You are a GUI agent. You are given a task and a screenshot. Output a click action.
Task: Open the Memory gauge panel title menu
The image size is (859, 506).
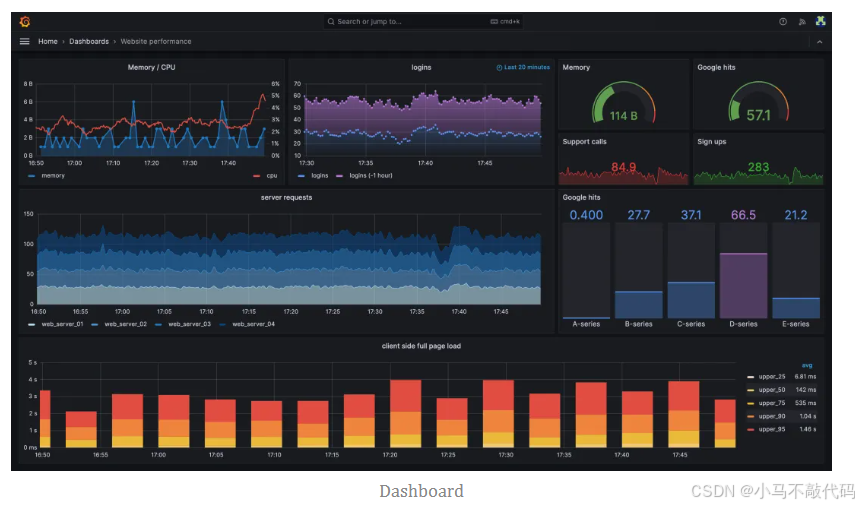576,67
